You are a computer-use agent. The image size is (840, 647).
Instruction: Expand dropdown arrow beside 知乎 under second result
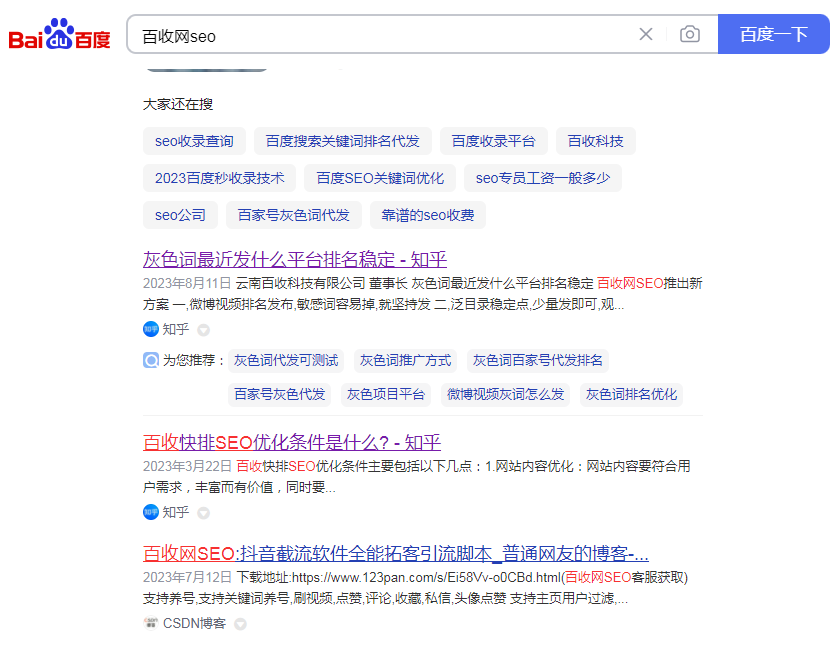point(203,513)
